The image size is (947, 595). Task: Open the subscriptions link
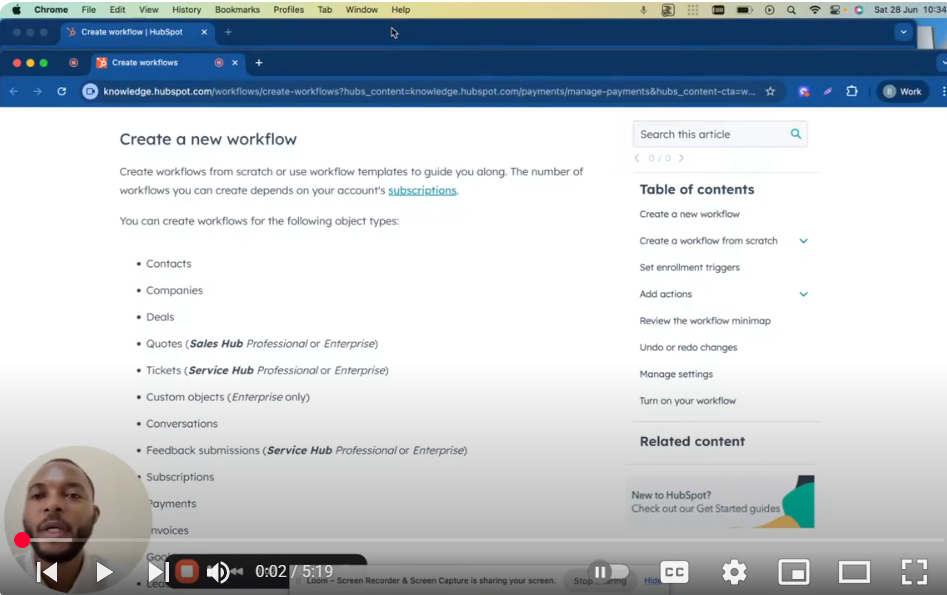(422, 190)
